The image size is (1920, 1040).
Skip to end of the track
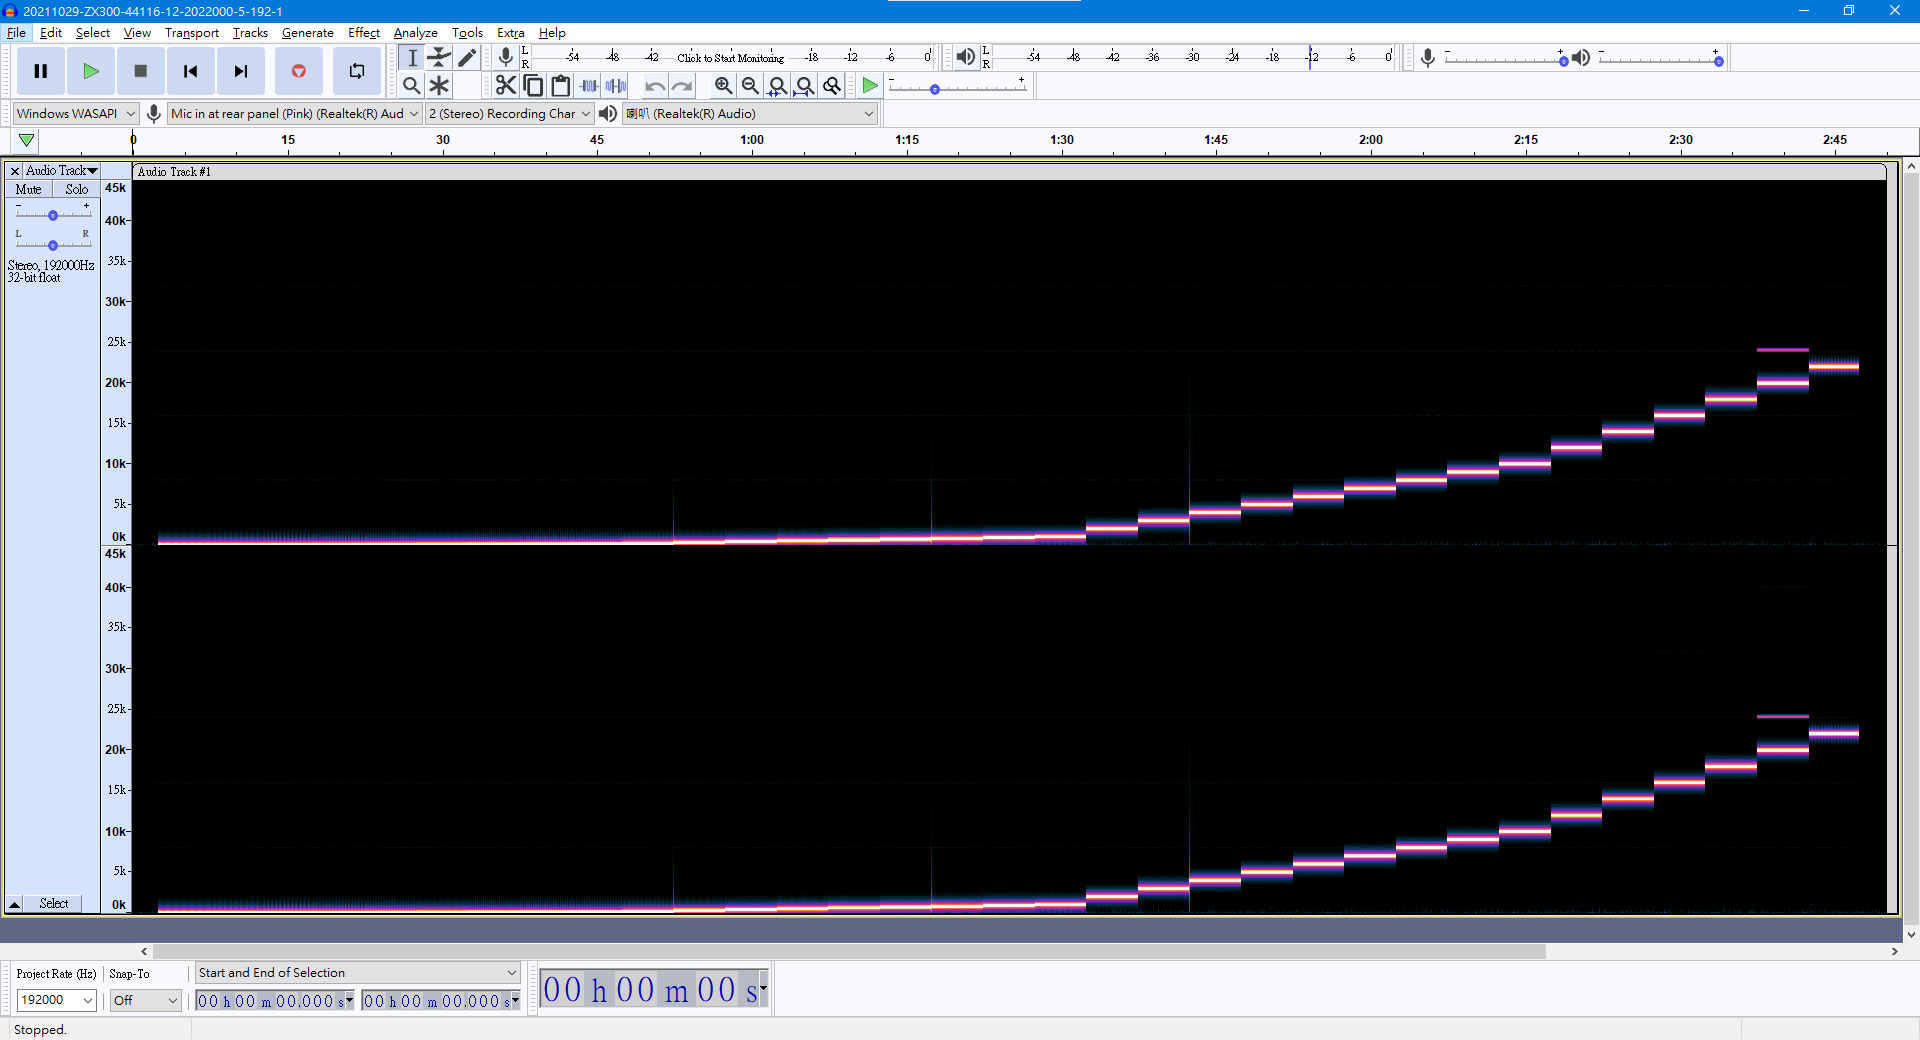[241, 71]
